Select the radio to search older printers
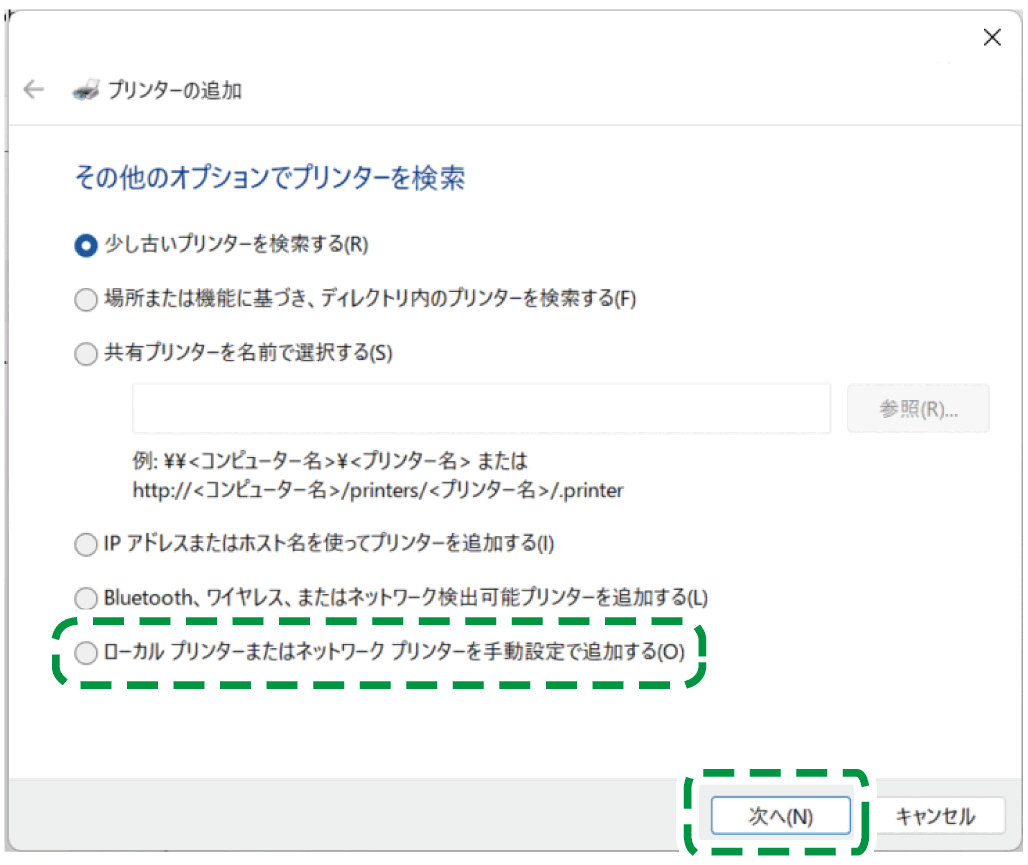 [x=85, y=245]
